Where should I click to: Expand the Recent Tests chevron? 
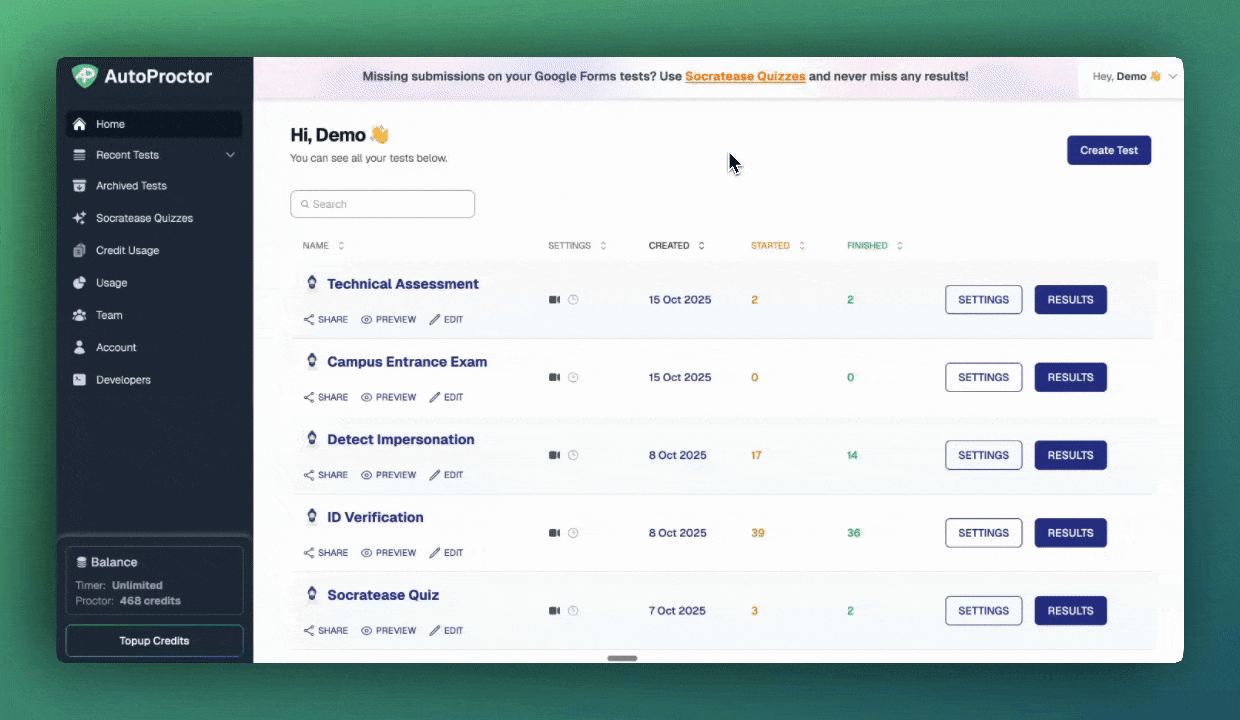click(x=230, y=155)
